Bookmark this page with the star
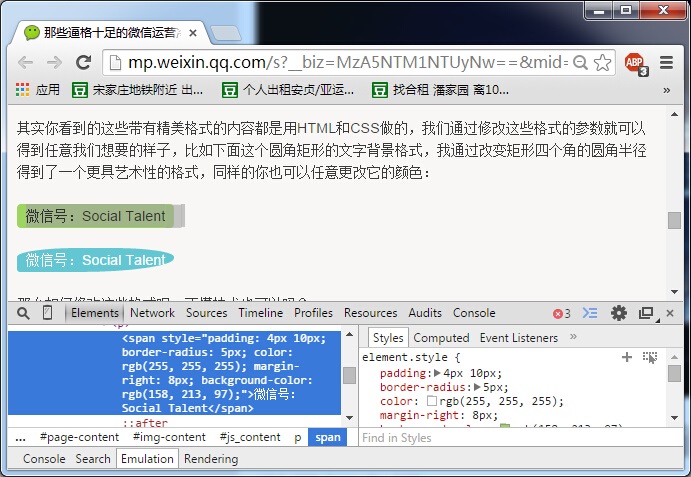The width and height of the screenshot is (691, 477). tap(602, 62)
